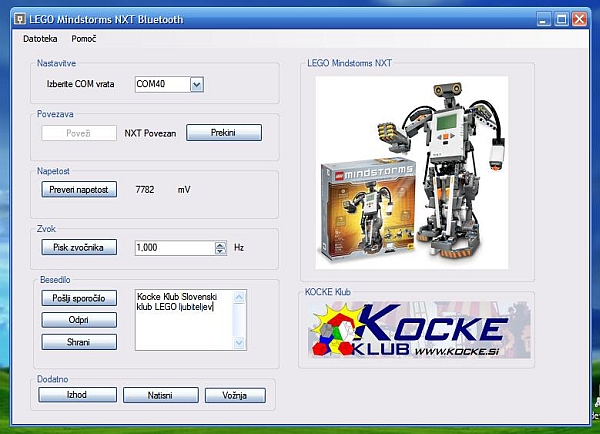Check voltage with Preveri napetost button
This screenshot has height=434, width=600.
pos(79,189)
